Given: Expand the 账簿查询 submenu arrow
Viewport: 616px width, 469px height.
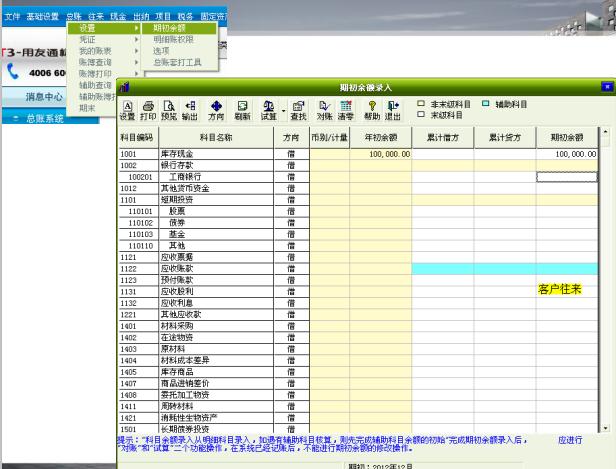Looking at the screenshot, I should pos(136,62).
